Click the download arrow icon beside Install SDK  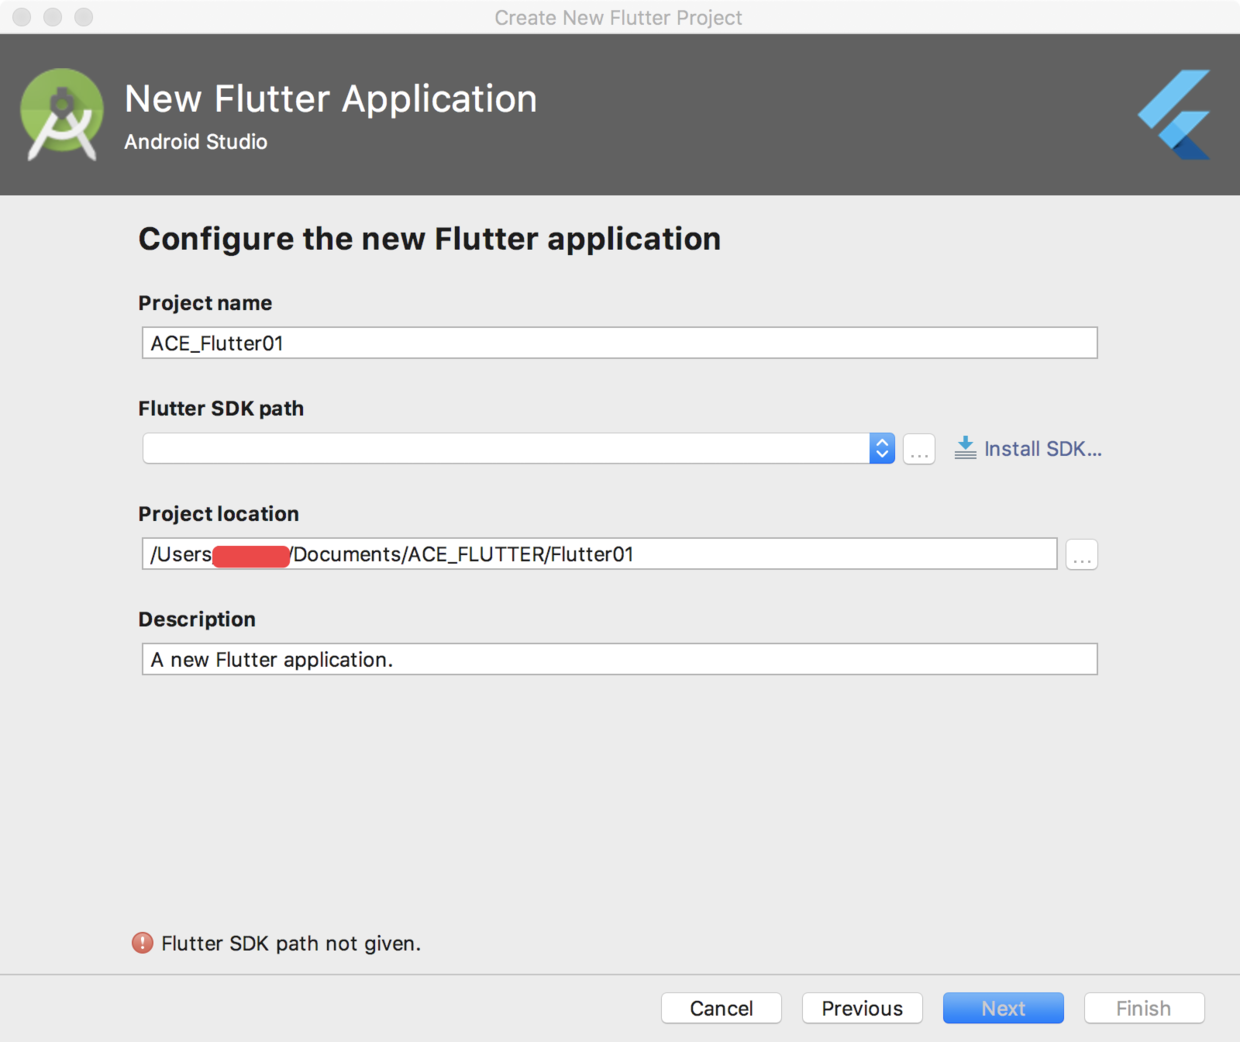point(965,448)
